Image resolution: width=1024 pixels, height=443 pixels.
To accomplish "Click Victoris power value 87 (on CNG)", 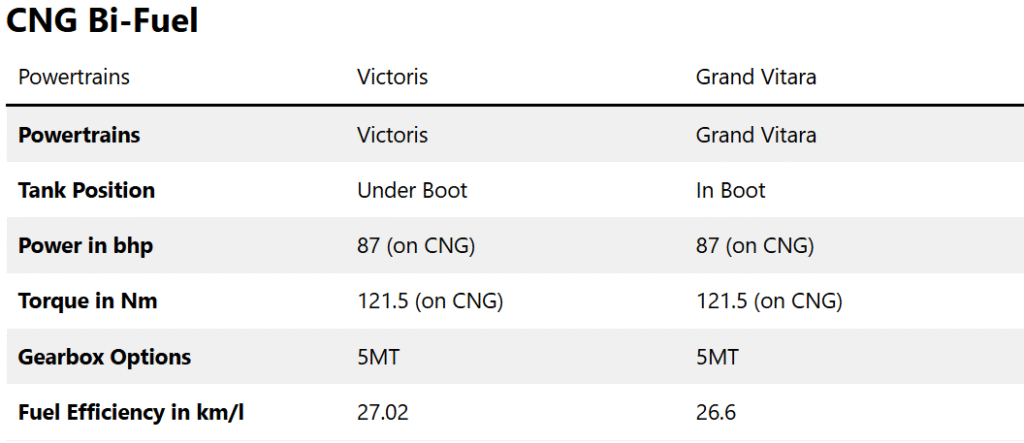I will click(x=416, y=246).
